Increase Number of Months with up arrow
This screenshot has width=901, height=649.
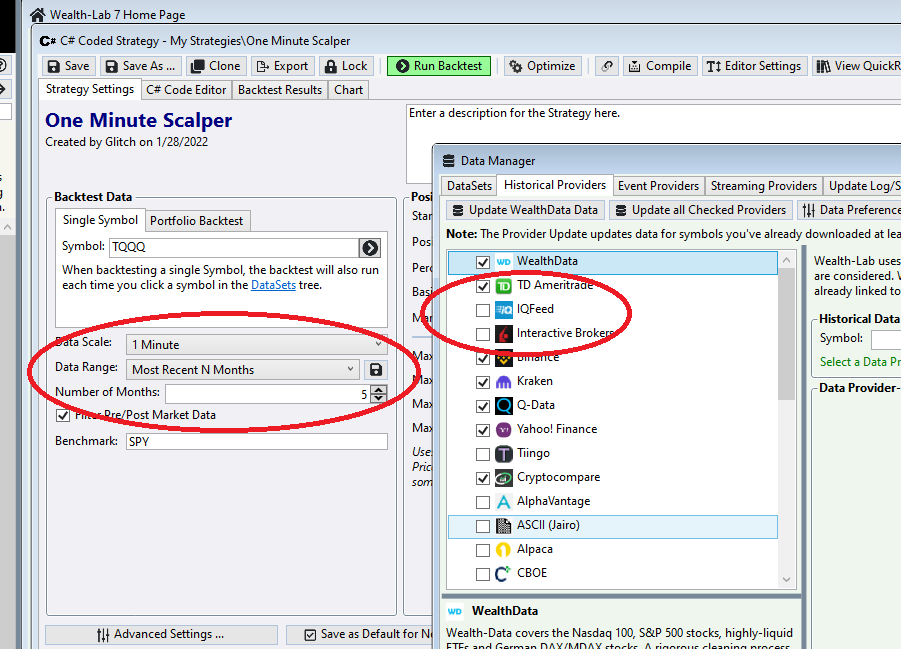point(378,389)
